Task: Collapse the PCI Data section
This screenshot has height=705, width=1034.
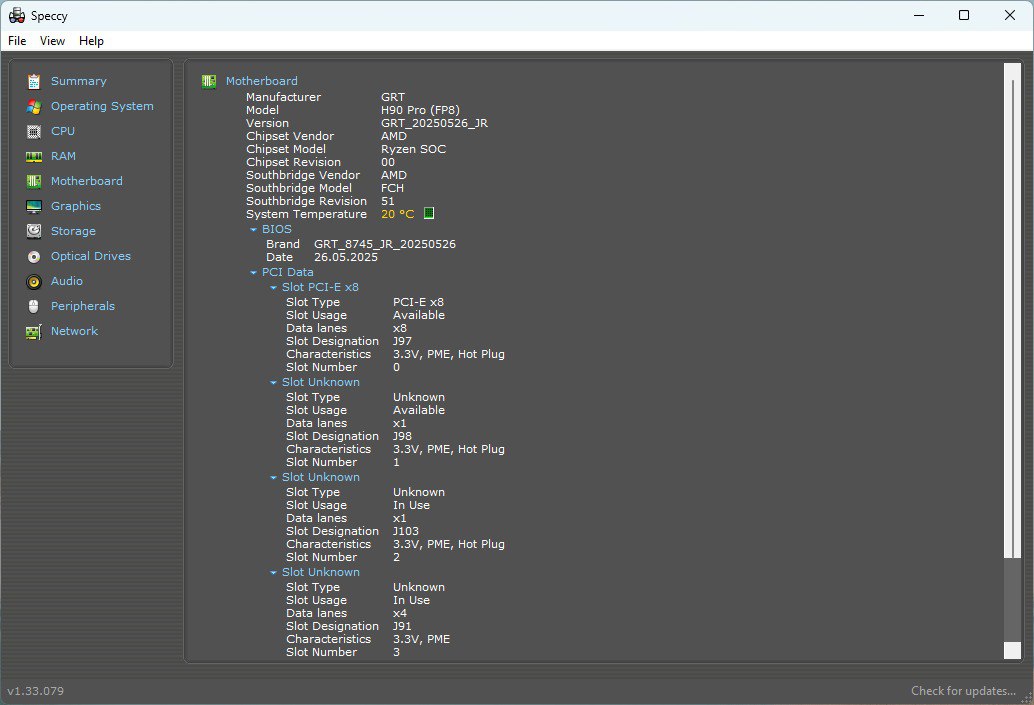Action: (x=253, y=272)
